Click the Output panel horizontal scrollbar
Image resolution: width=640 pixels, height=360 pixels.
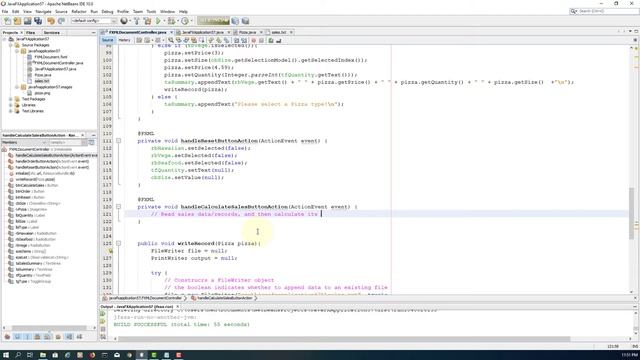pyautogui.click(x=344, y=339)
